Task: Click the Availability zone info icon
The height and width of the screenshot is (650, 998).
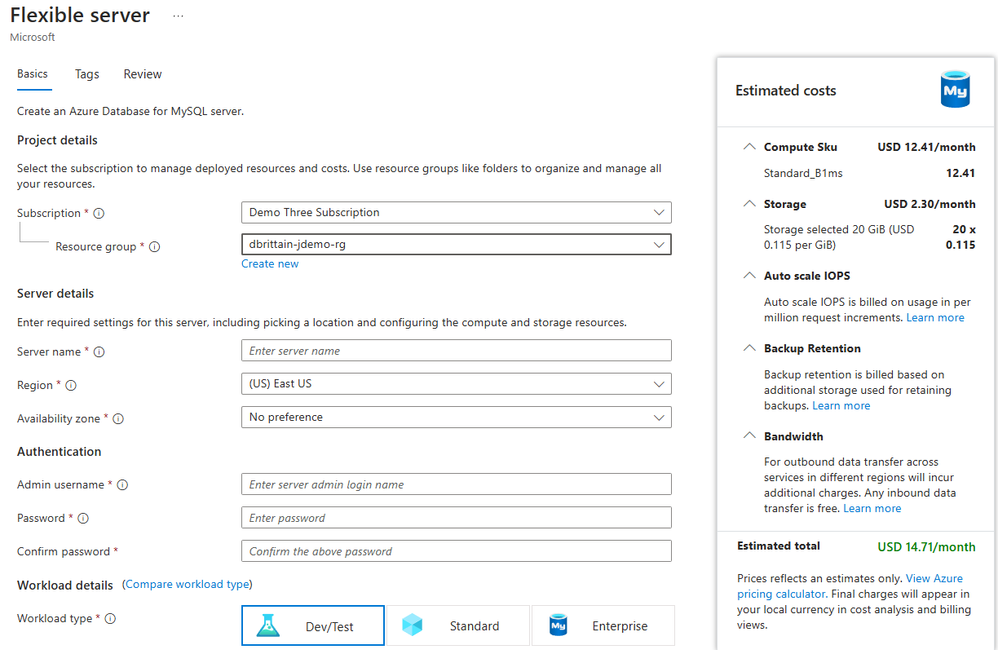Action: [x=118, y=418]
